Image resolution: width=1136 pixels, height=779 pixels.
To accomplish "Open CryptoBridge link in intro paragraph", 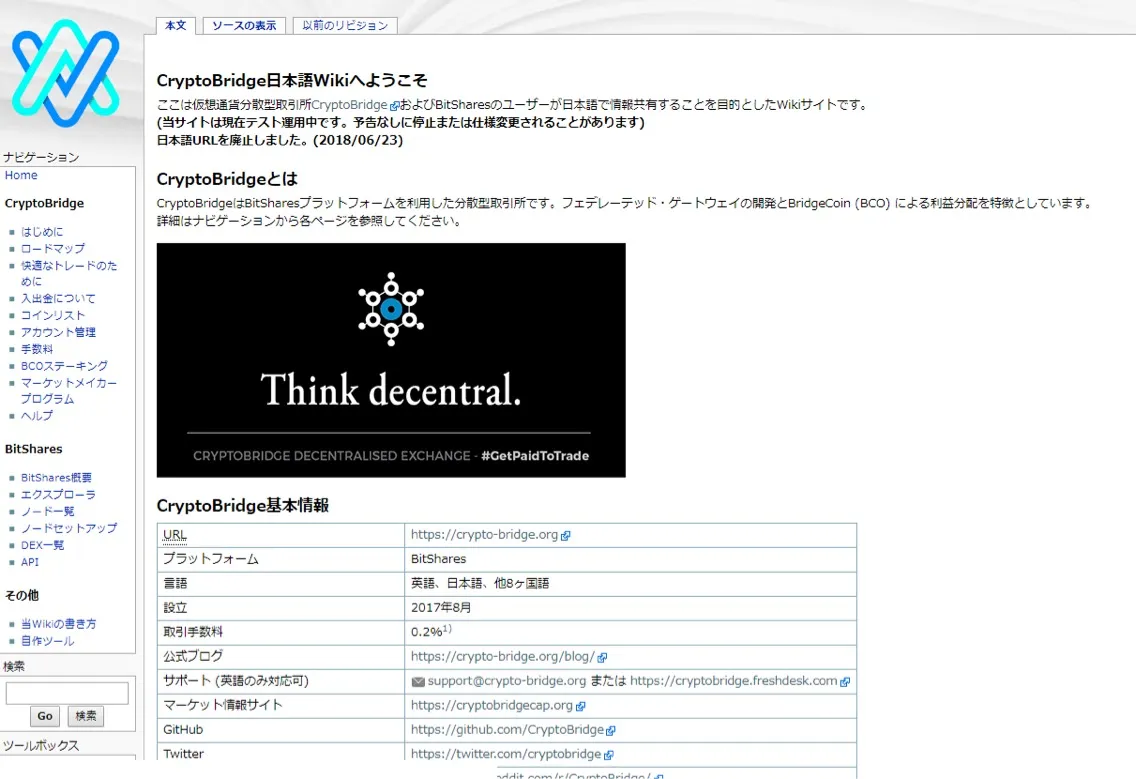I will pos(349,105).
